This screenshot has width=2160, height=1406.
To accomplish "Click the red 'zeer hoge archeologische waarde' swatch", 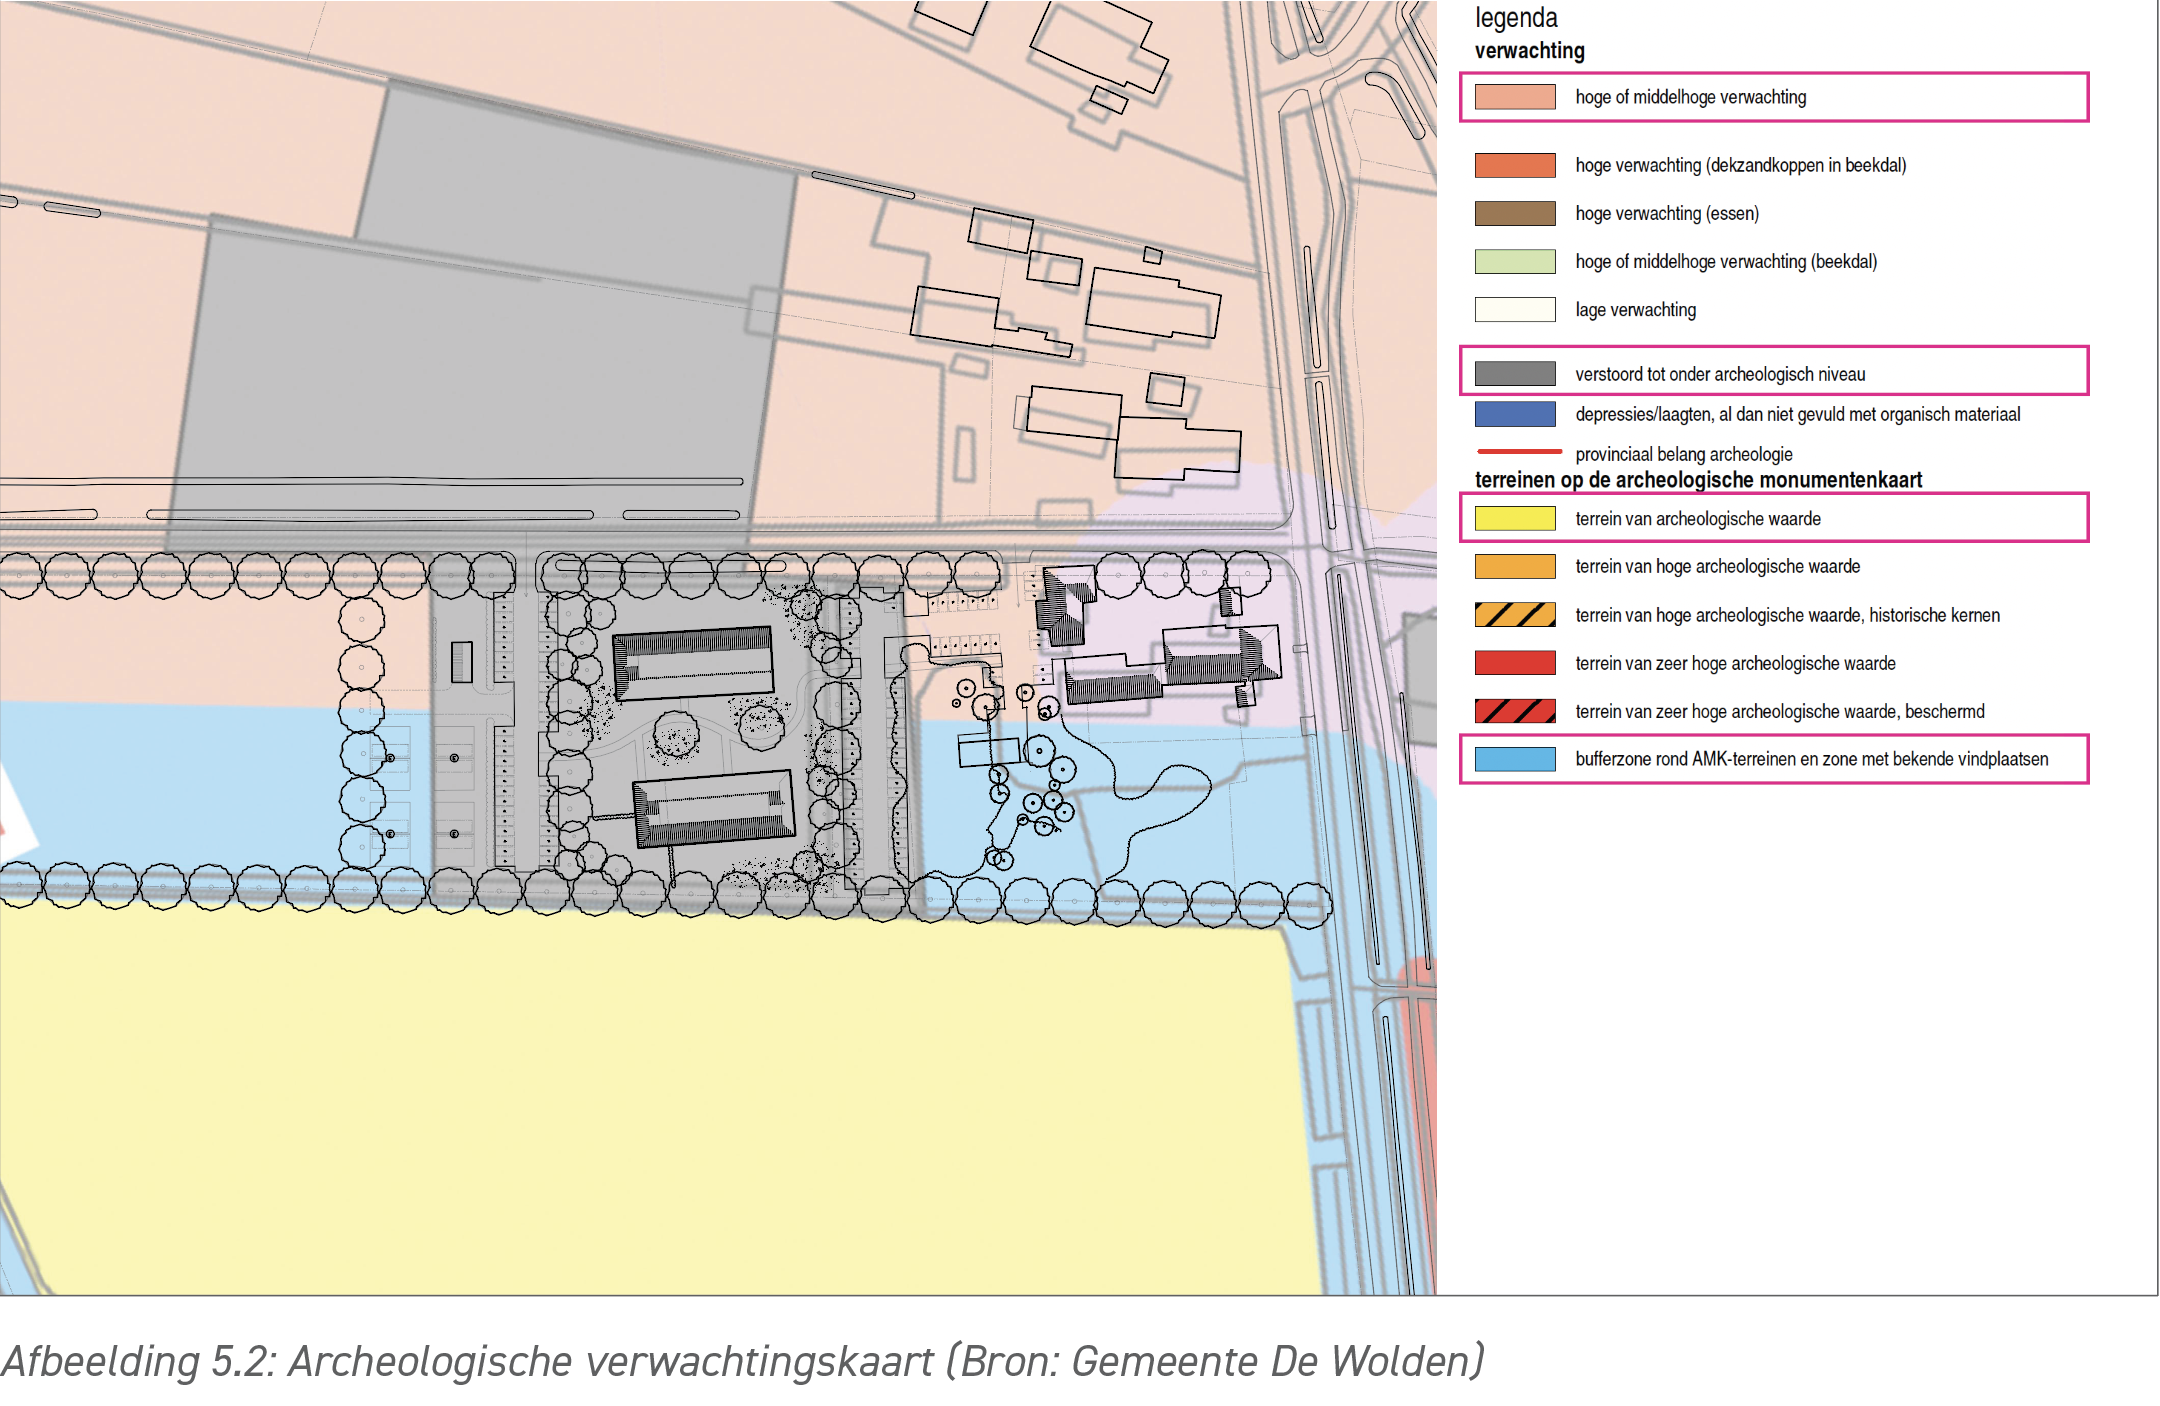I will point(1515,662).
